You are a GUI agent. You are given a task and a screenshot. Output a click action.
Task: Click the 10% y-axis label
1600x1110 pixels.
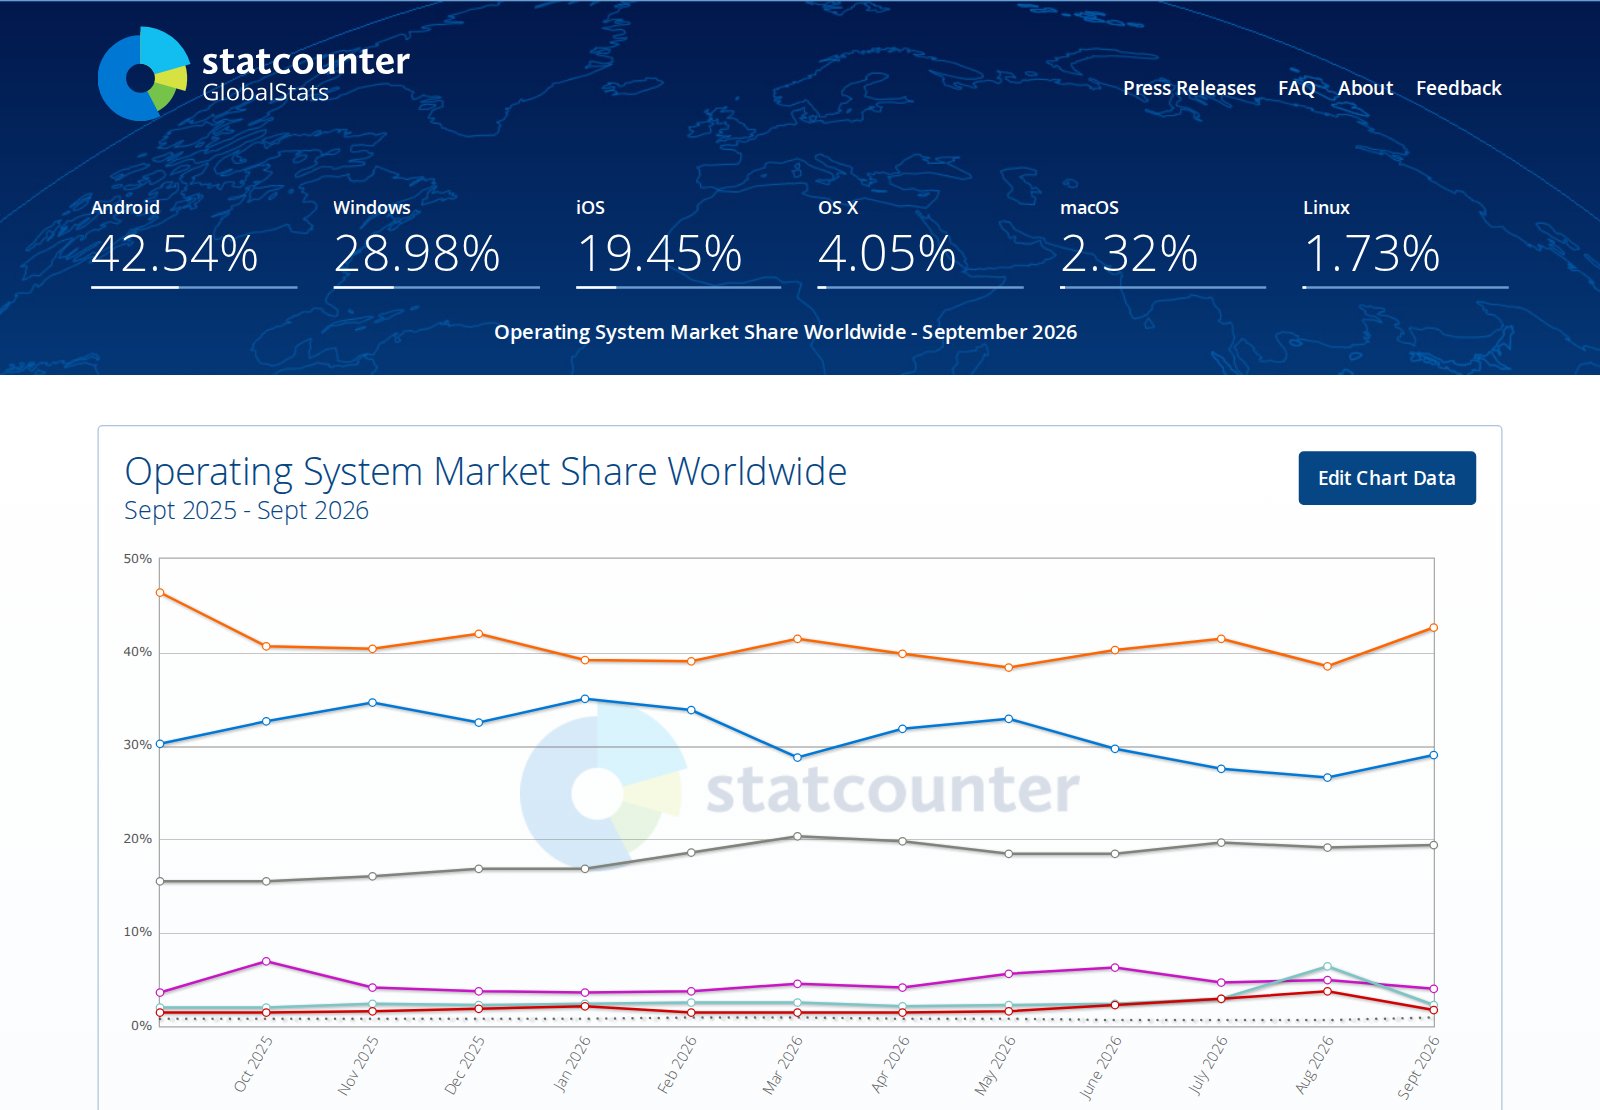click(x=138, y=931)
